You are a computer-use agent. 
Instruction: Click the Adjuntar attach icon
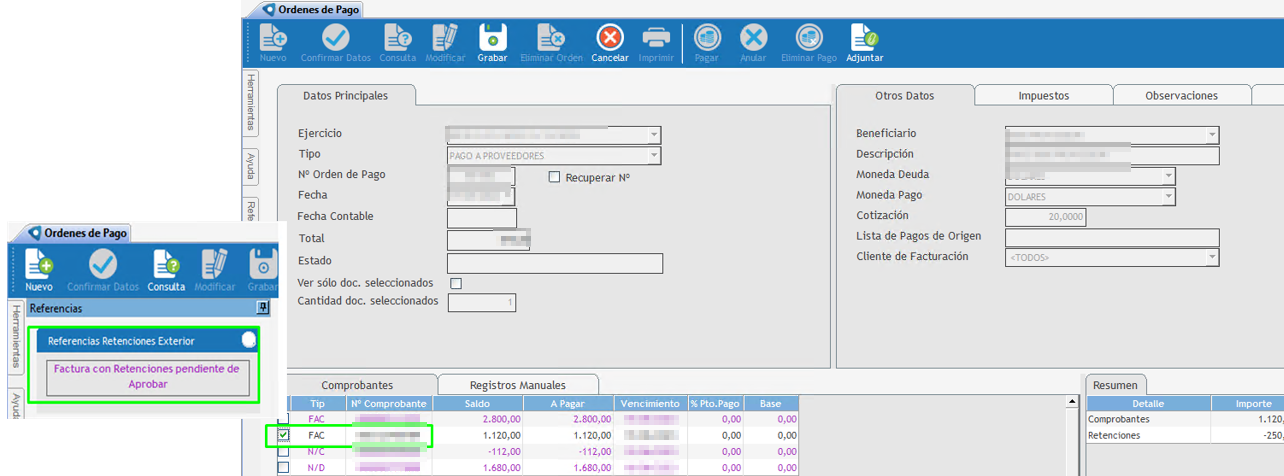(864, 38)
